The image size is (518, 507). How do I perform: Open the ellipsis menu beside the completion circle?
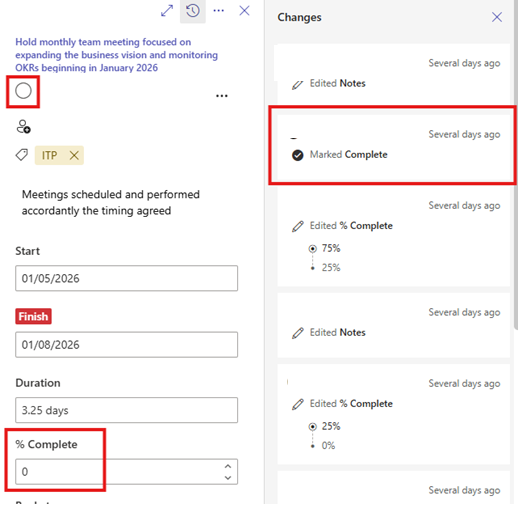pos(222,96)
